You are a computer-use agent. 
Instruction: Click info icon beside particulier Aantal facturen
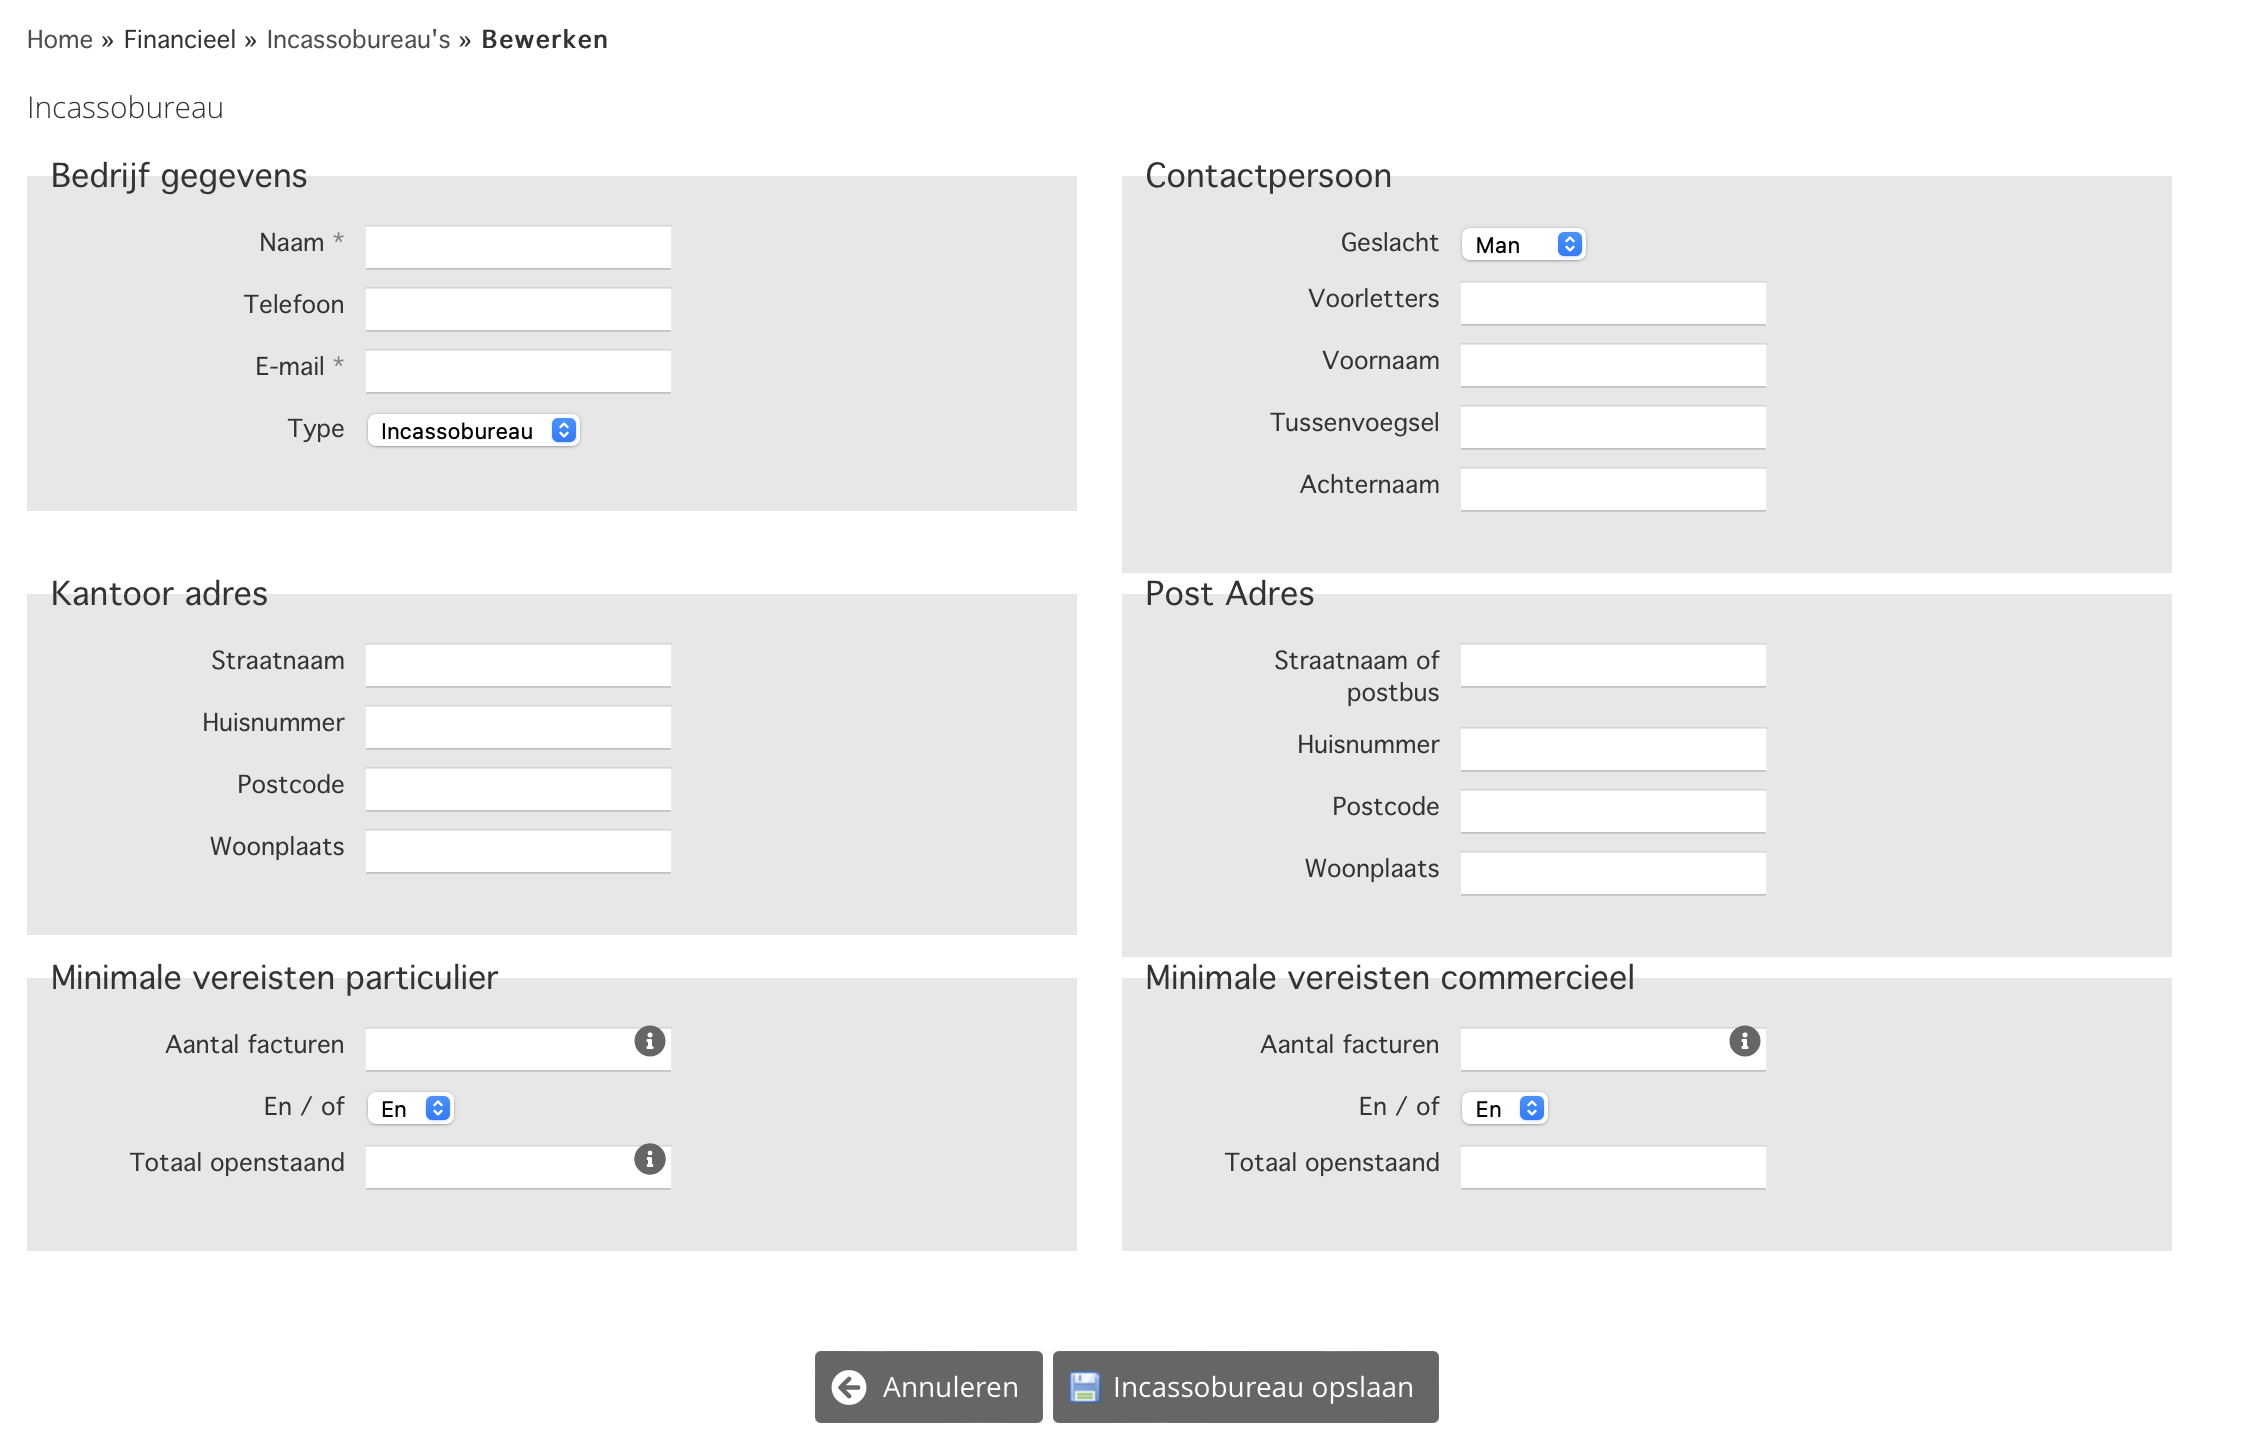pyautogui.click(x=649, y=1041)
